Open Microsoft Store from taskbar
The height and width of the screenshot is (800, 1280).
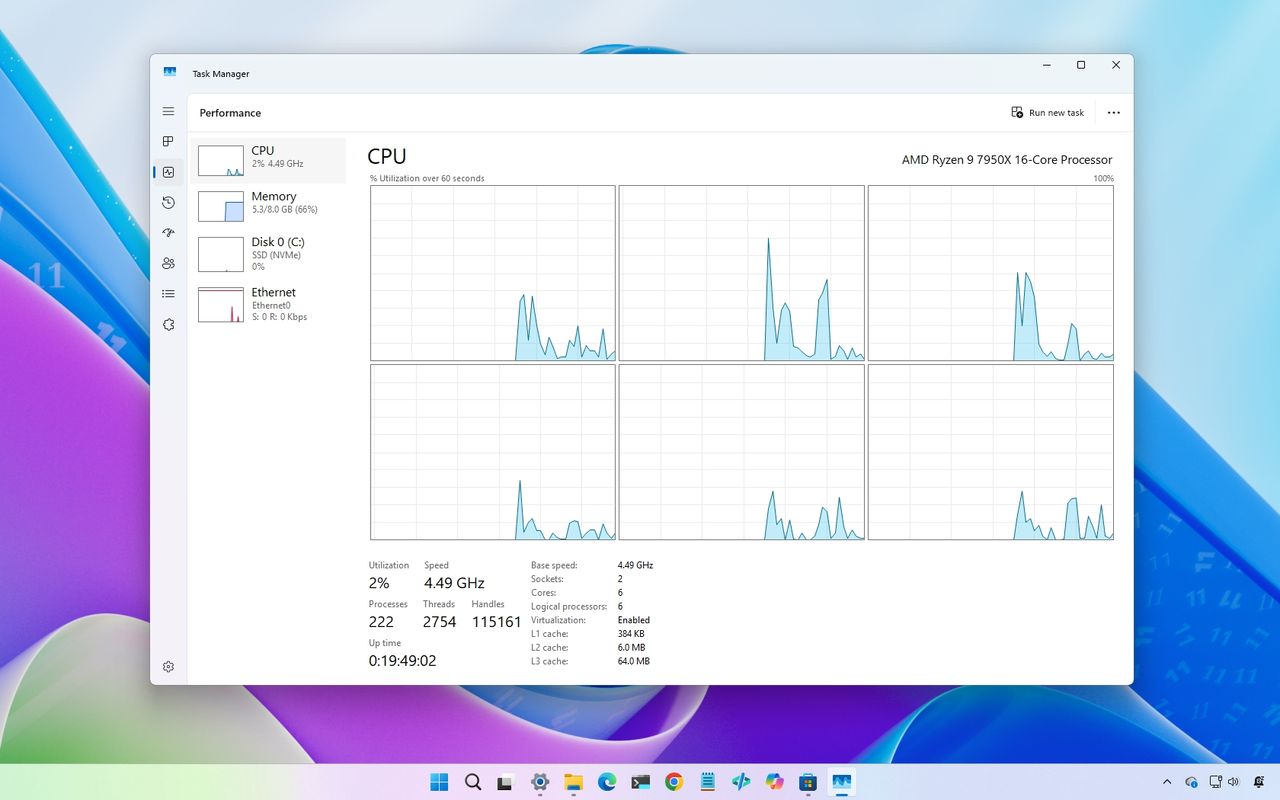click(x=808, y=782)
